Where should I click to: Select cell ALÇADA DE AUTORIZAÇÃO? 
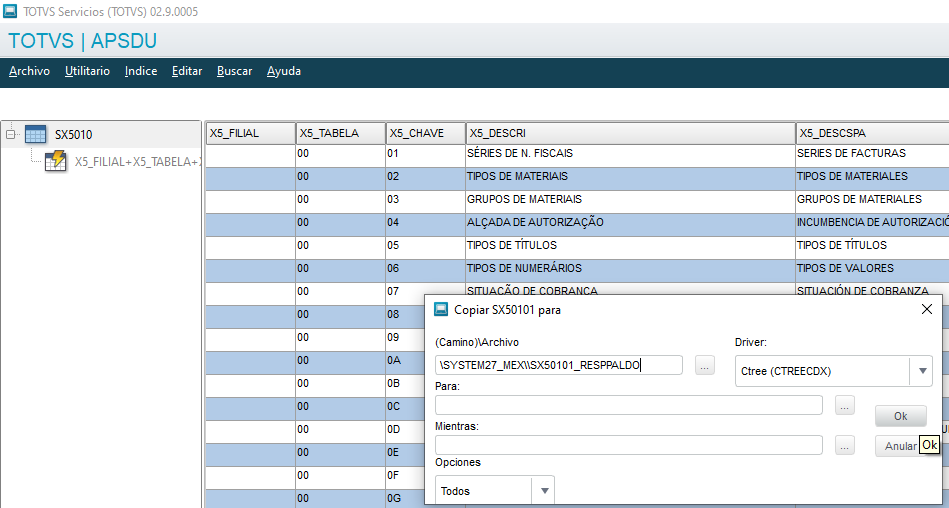point(631,225)
